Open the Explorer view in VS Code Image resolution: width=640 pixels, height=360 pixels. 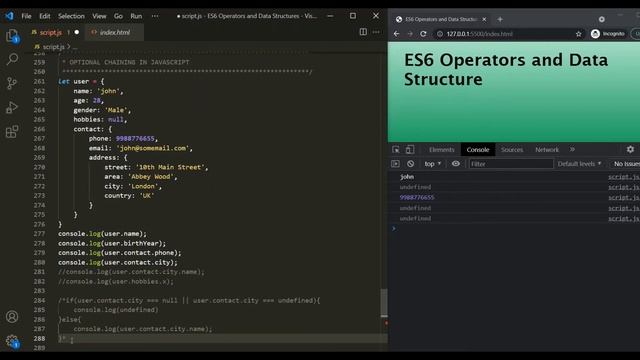click(12, 36)
